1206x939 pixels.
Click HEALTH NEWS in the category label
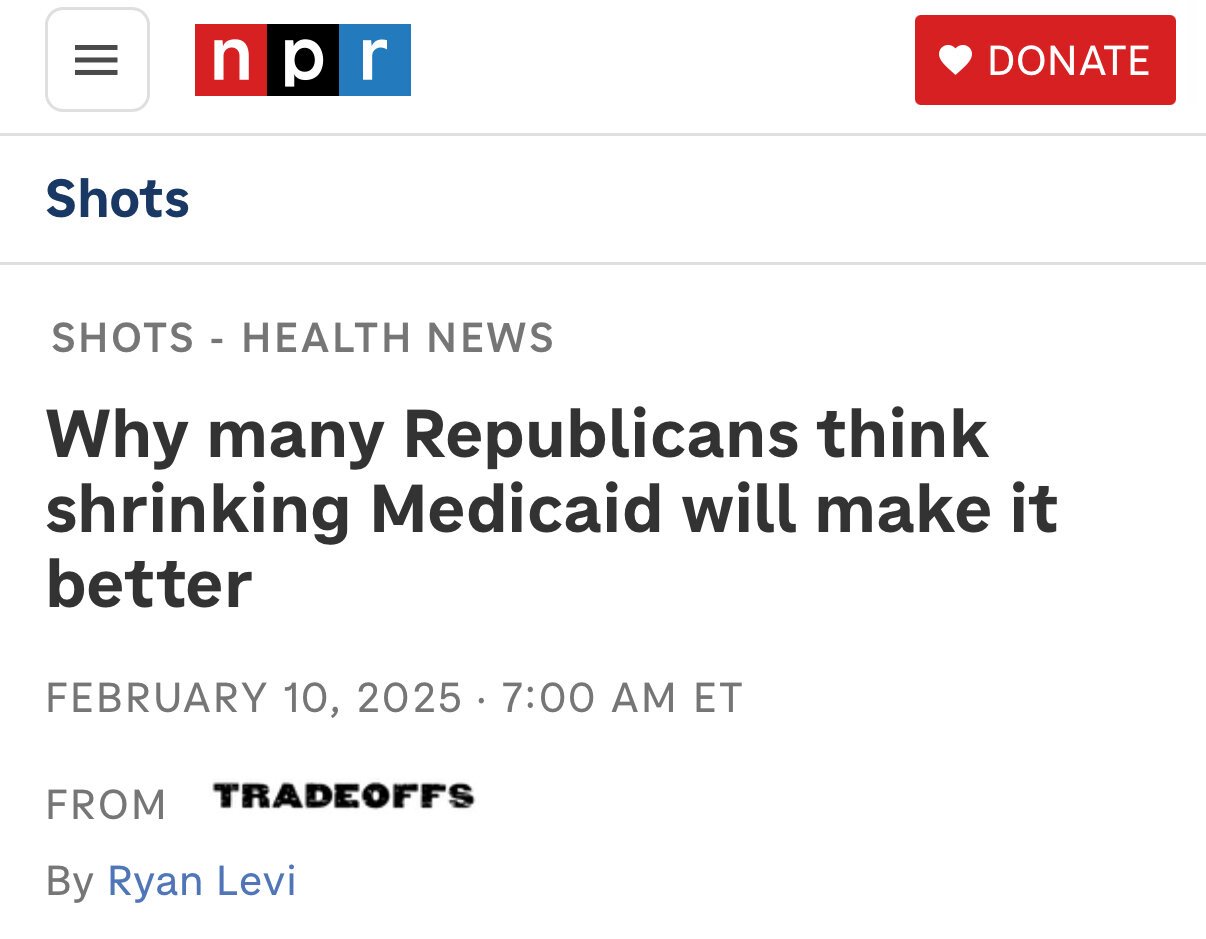click(398, 338)
